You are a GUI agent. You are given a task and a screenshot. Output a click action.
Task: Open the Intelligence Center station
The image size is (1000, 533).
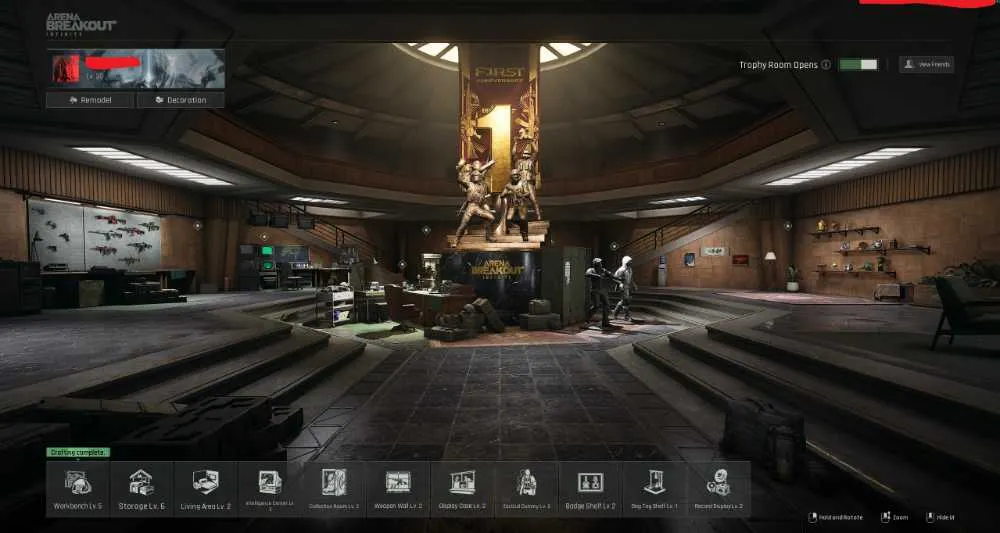(270, 488)
